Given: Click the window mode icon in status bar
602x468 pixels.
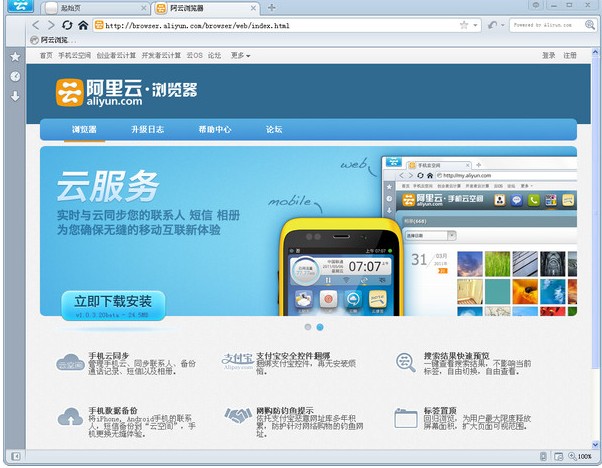Looking at the screenshot, I should pyautogui.click(x=559, y=456).
